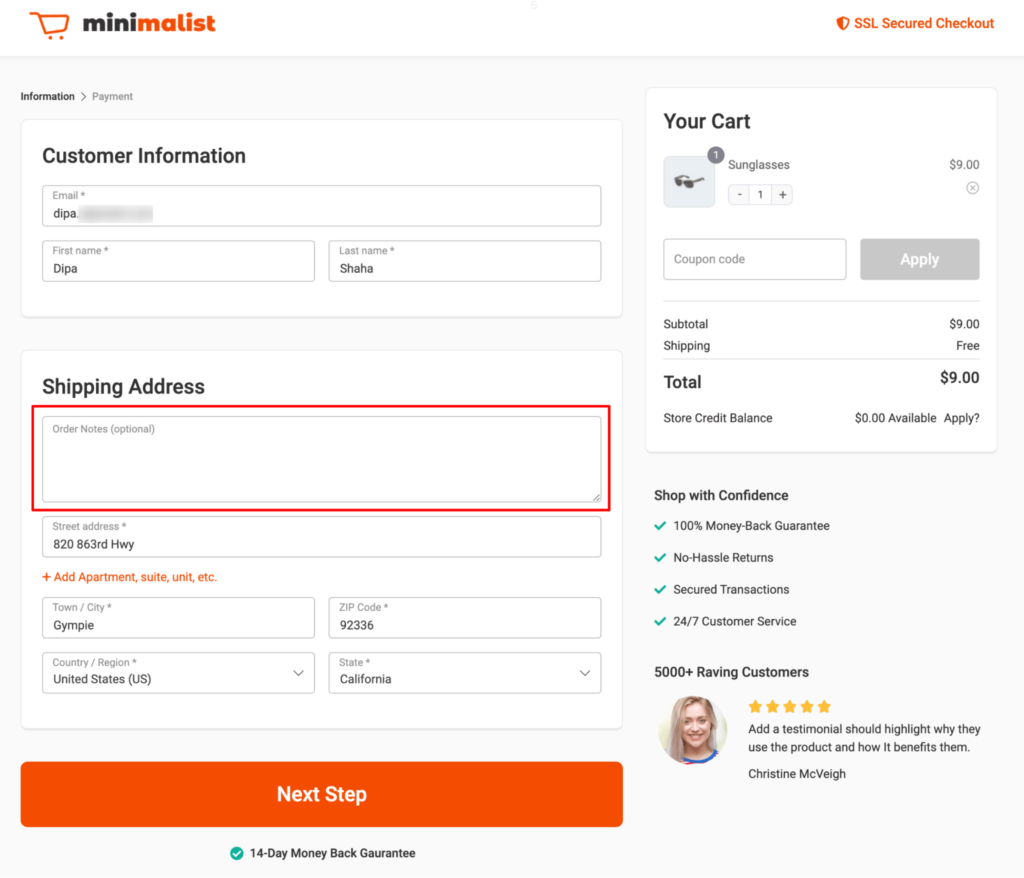Click the minimalist shopping cart logo
1024x878 pixels.
(48, 23)
